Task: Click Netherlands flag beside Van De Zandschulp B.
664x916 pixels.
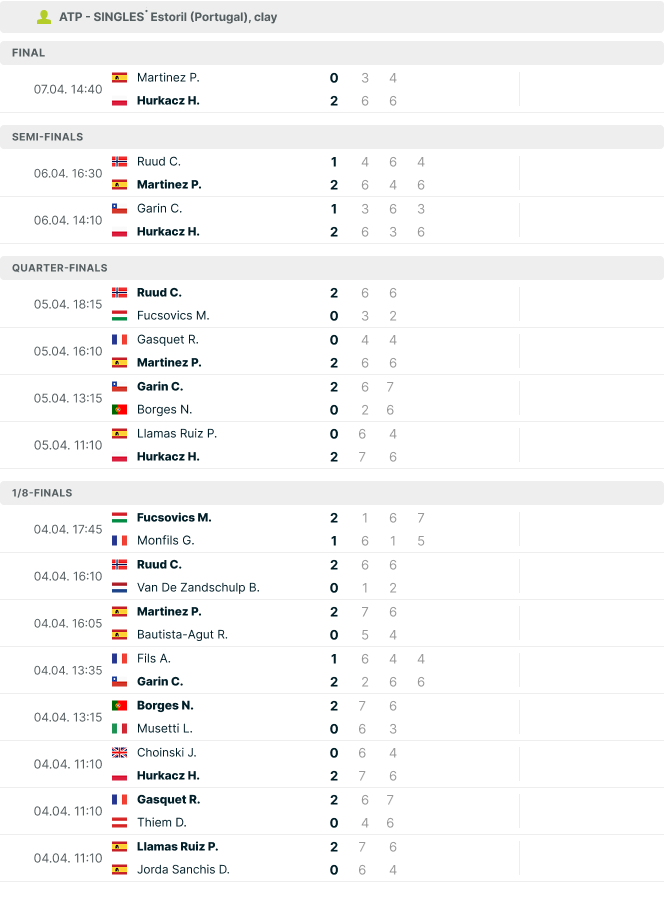Action: tap(120, 588)
